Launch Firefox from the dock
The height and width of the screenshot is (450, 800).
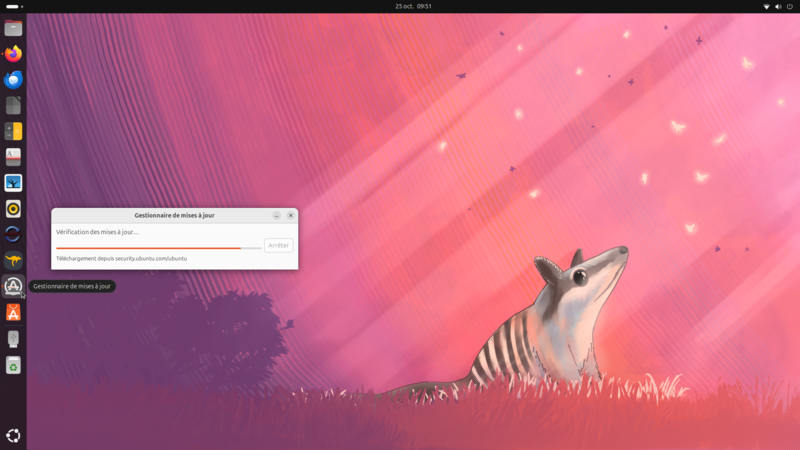[13, 54]
